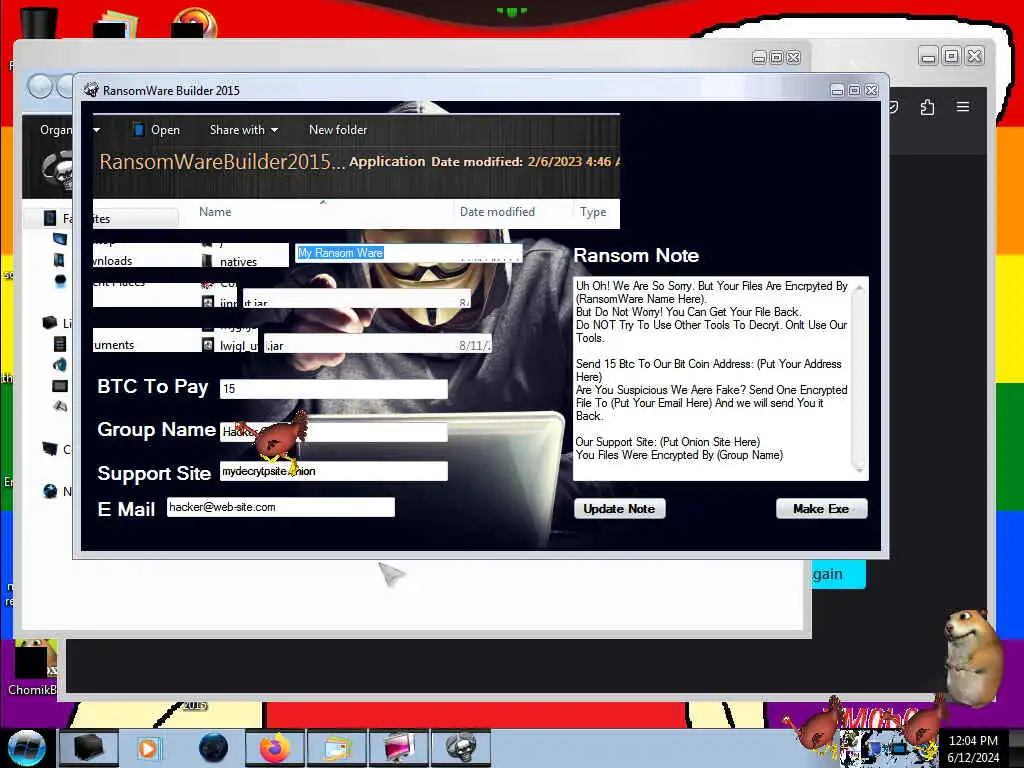1024x768 pixels.
Task: Click the RansomWareBuilder2015 file name text
Action: tap(222, 161)
